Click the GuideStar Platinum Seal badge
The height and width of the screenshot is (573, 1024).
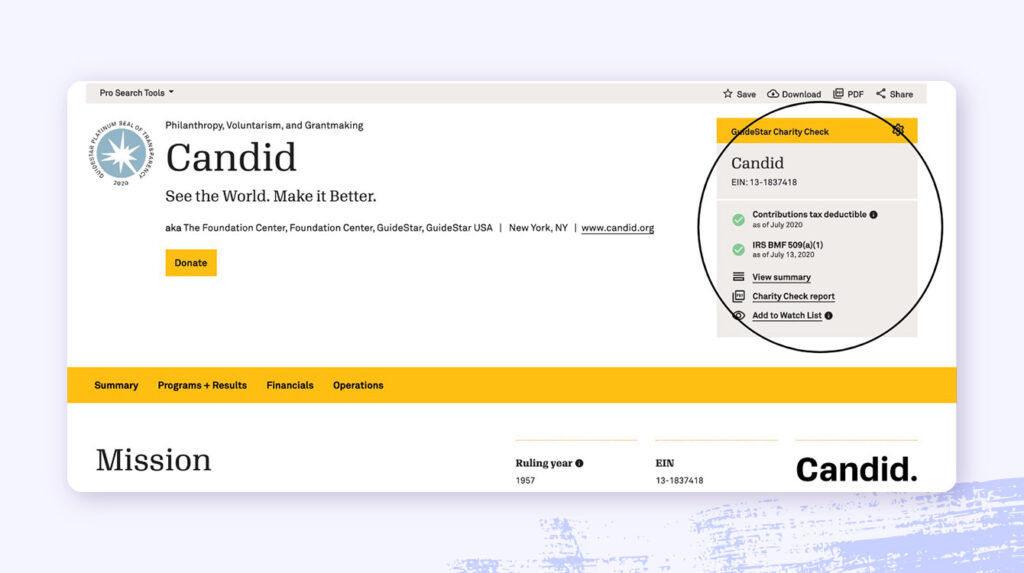click(121, 153)
